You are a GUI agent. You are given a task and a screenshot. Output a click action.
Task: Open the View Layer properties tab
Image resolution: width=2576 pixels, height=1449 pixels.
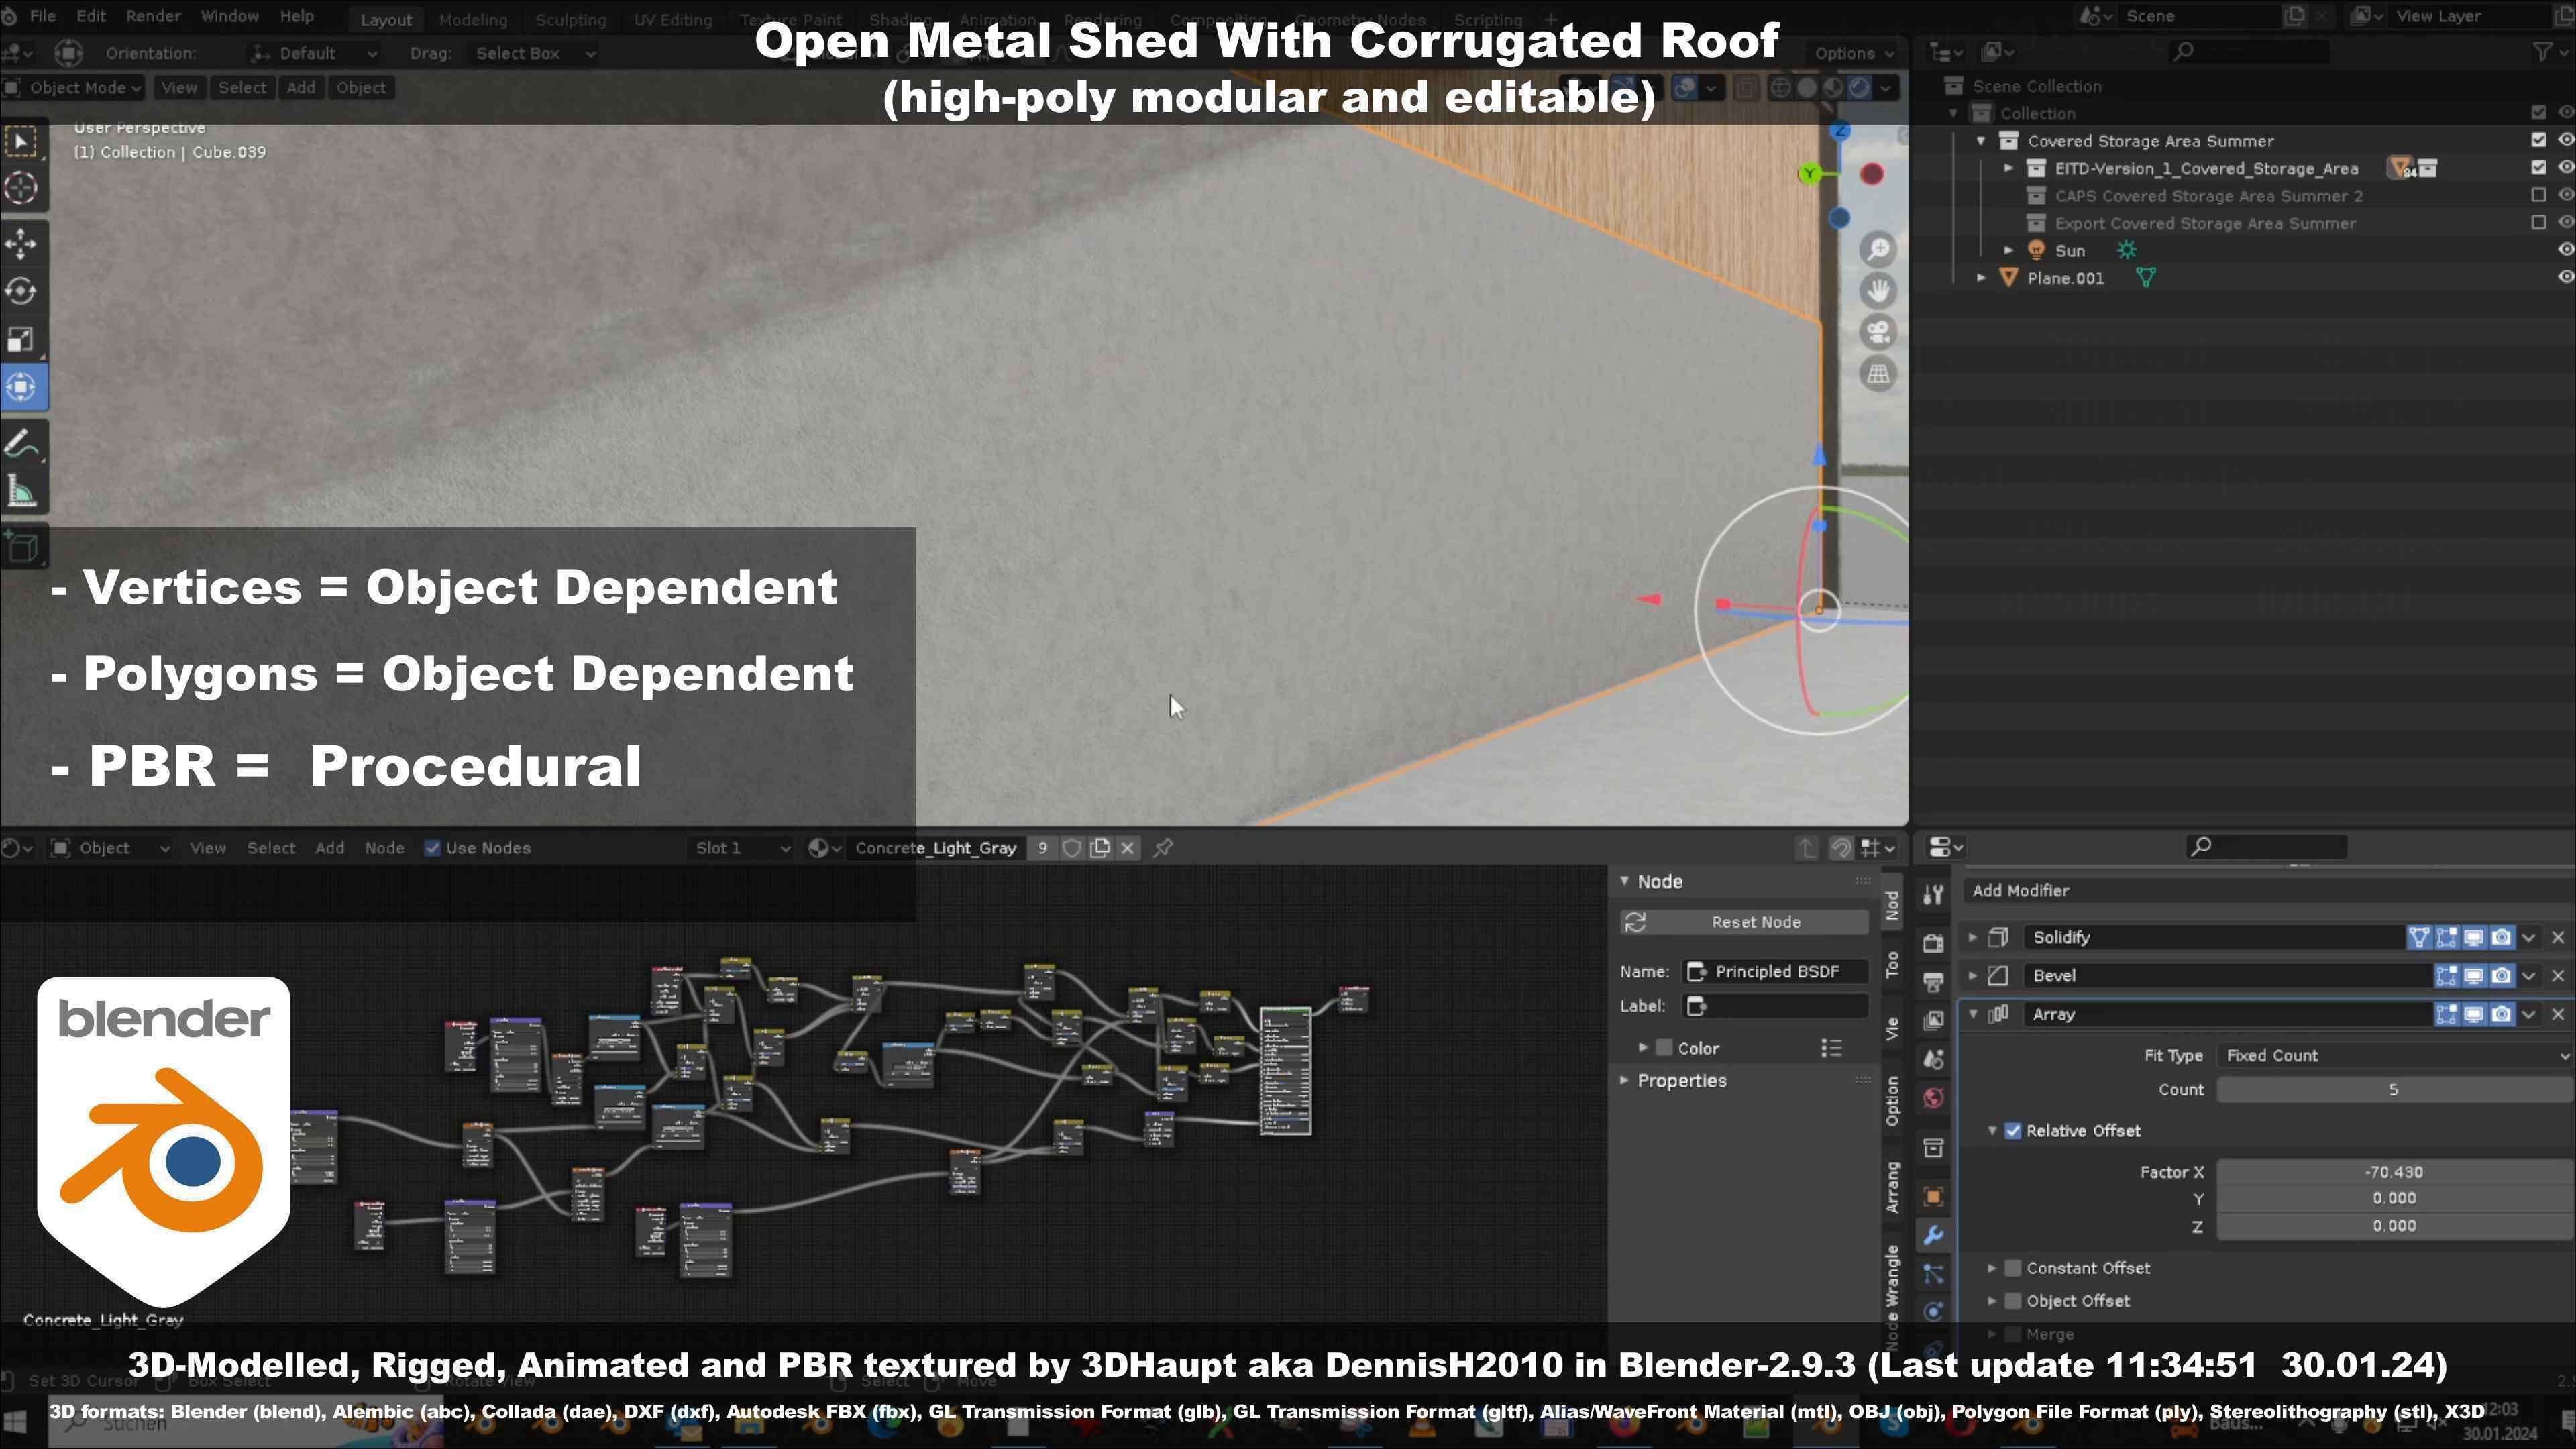1933,1020
